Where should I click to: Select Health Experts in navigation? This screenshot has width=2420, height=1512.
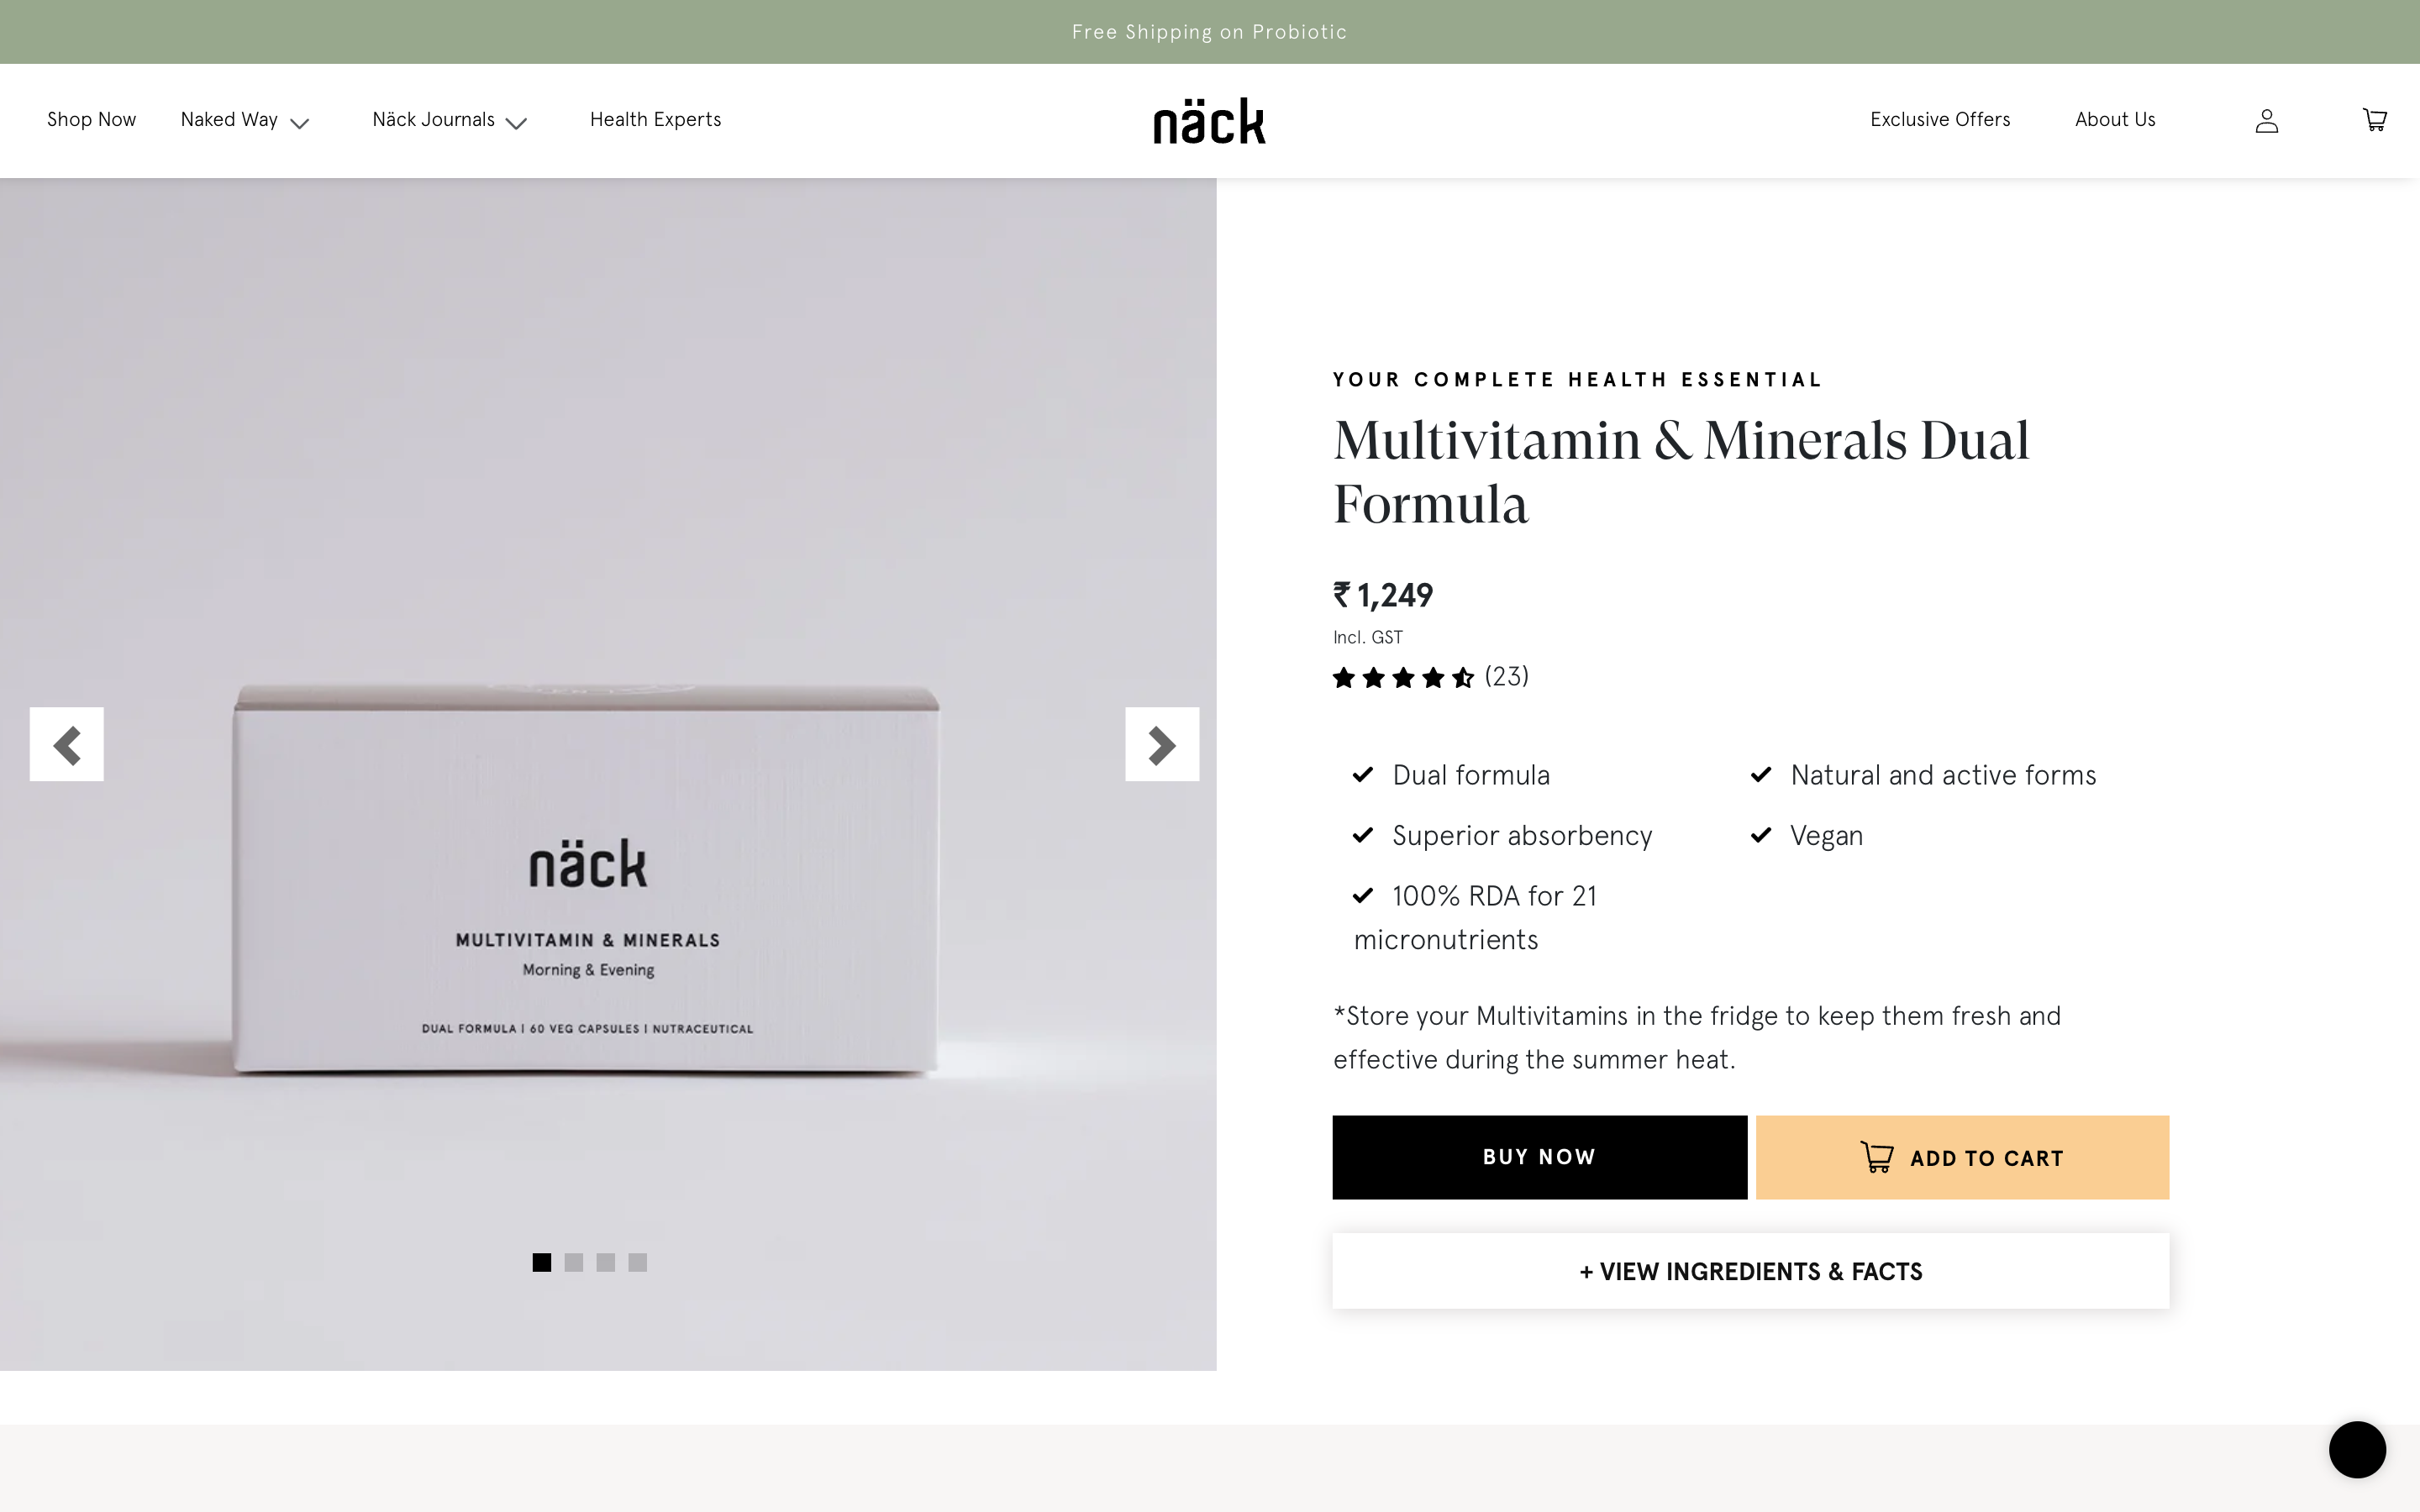655,120
